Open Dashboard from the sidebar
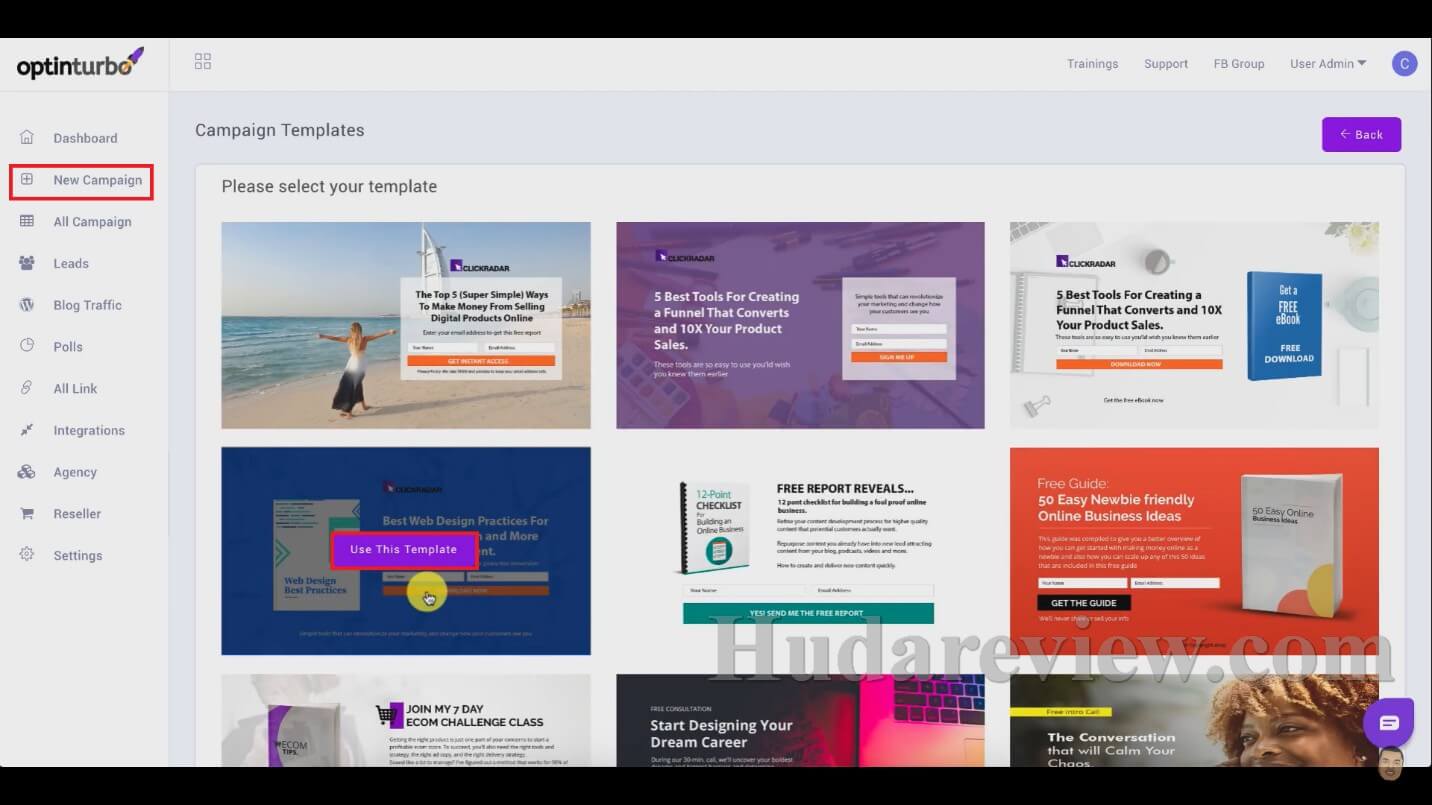 [85, 138]
